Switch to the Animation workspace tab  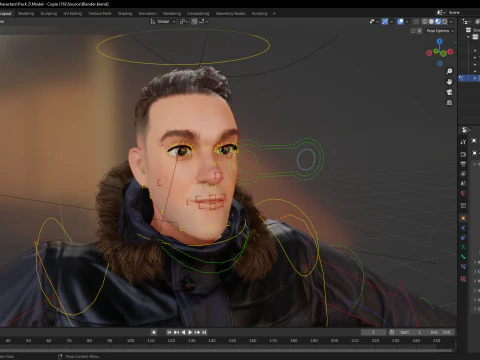148,14
